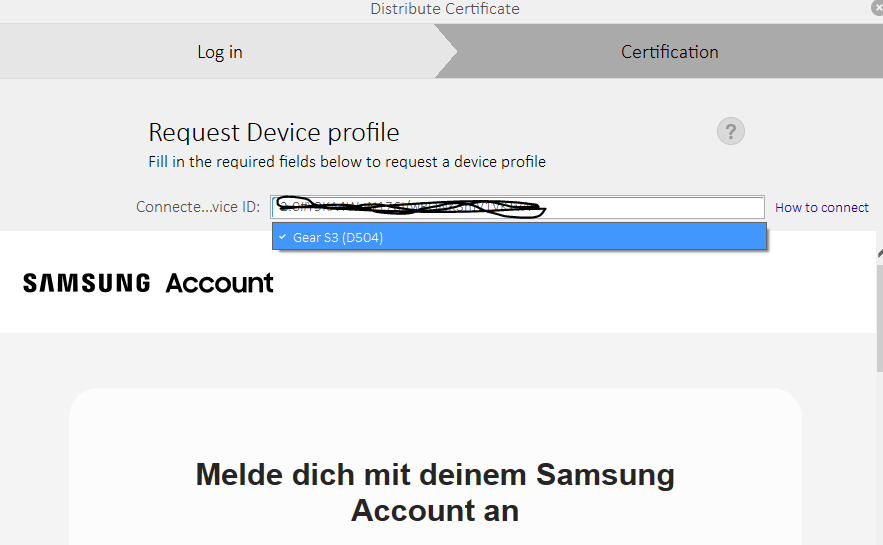Screen dimensions: 883x545
Task: Open the How to connect link
Action: [822, 208]
